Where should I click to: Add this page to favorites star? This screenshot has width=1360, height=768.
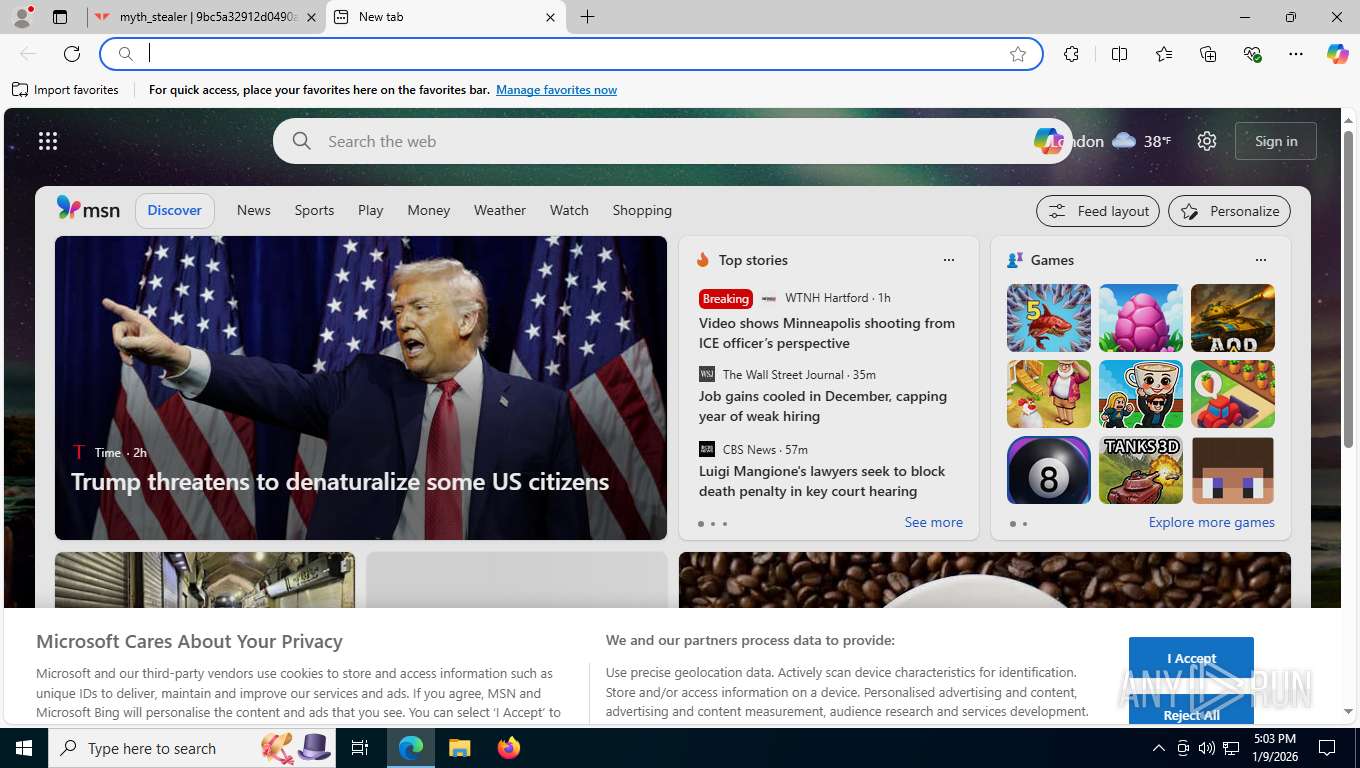click(x=1018, y=54)
